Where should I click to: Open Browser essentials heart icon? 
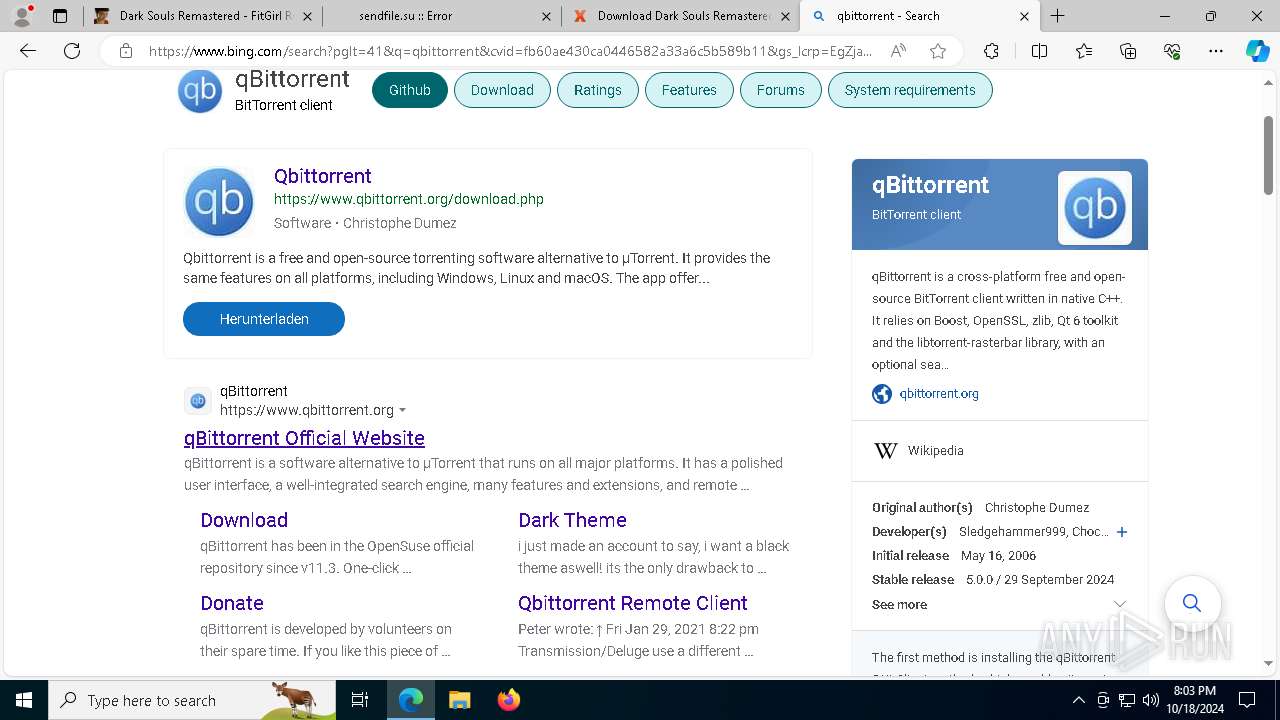point(1172,51)
